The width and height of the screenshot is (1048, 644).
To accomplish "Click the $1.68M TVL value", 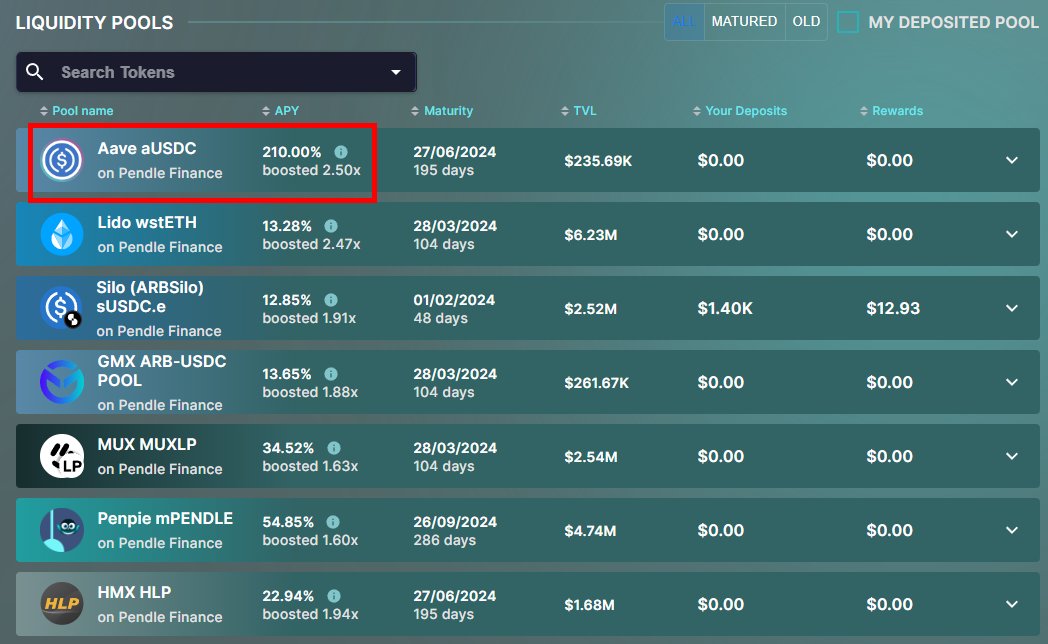I will pos(589,605).
